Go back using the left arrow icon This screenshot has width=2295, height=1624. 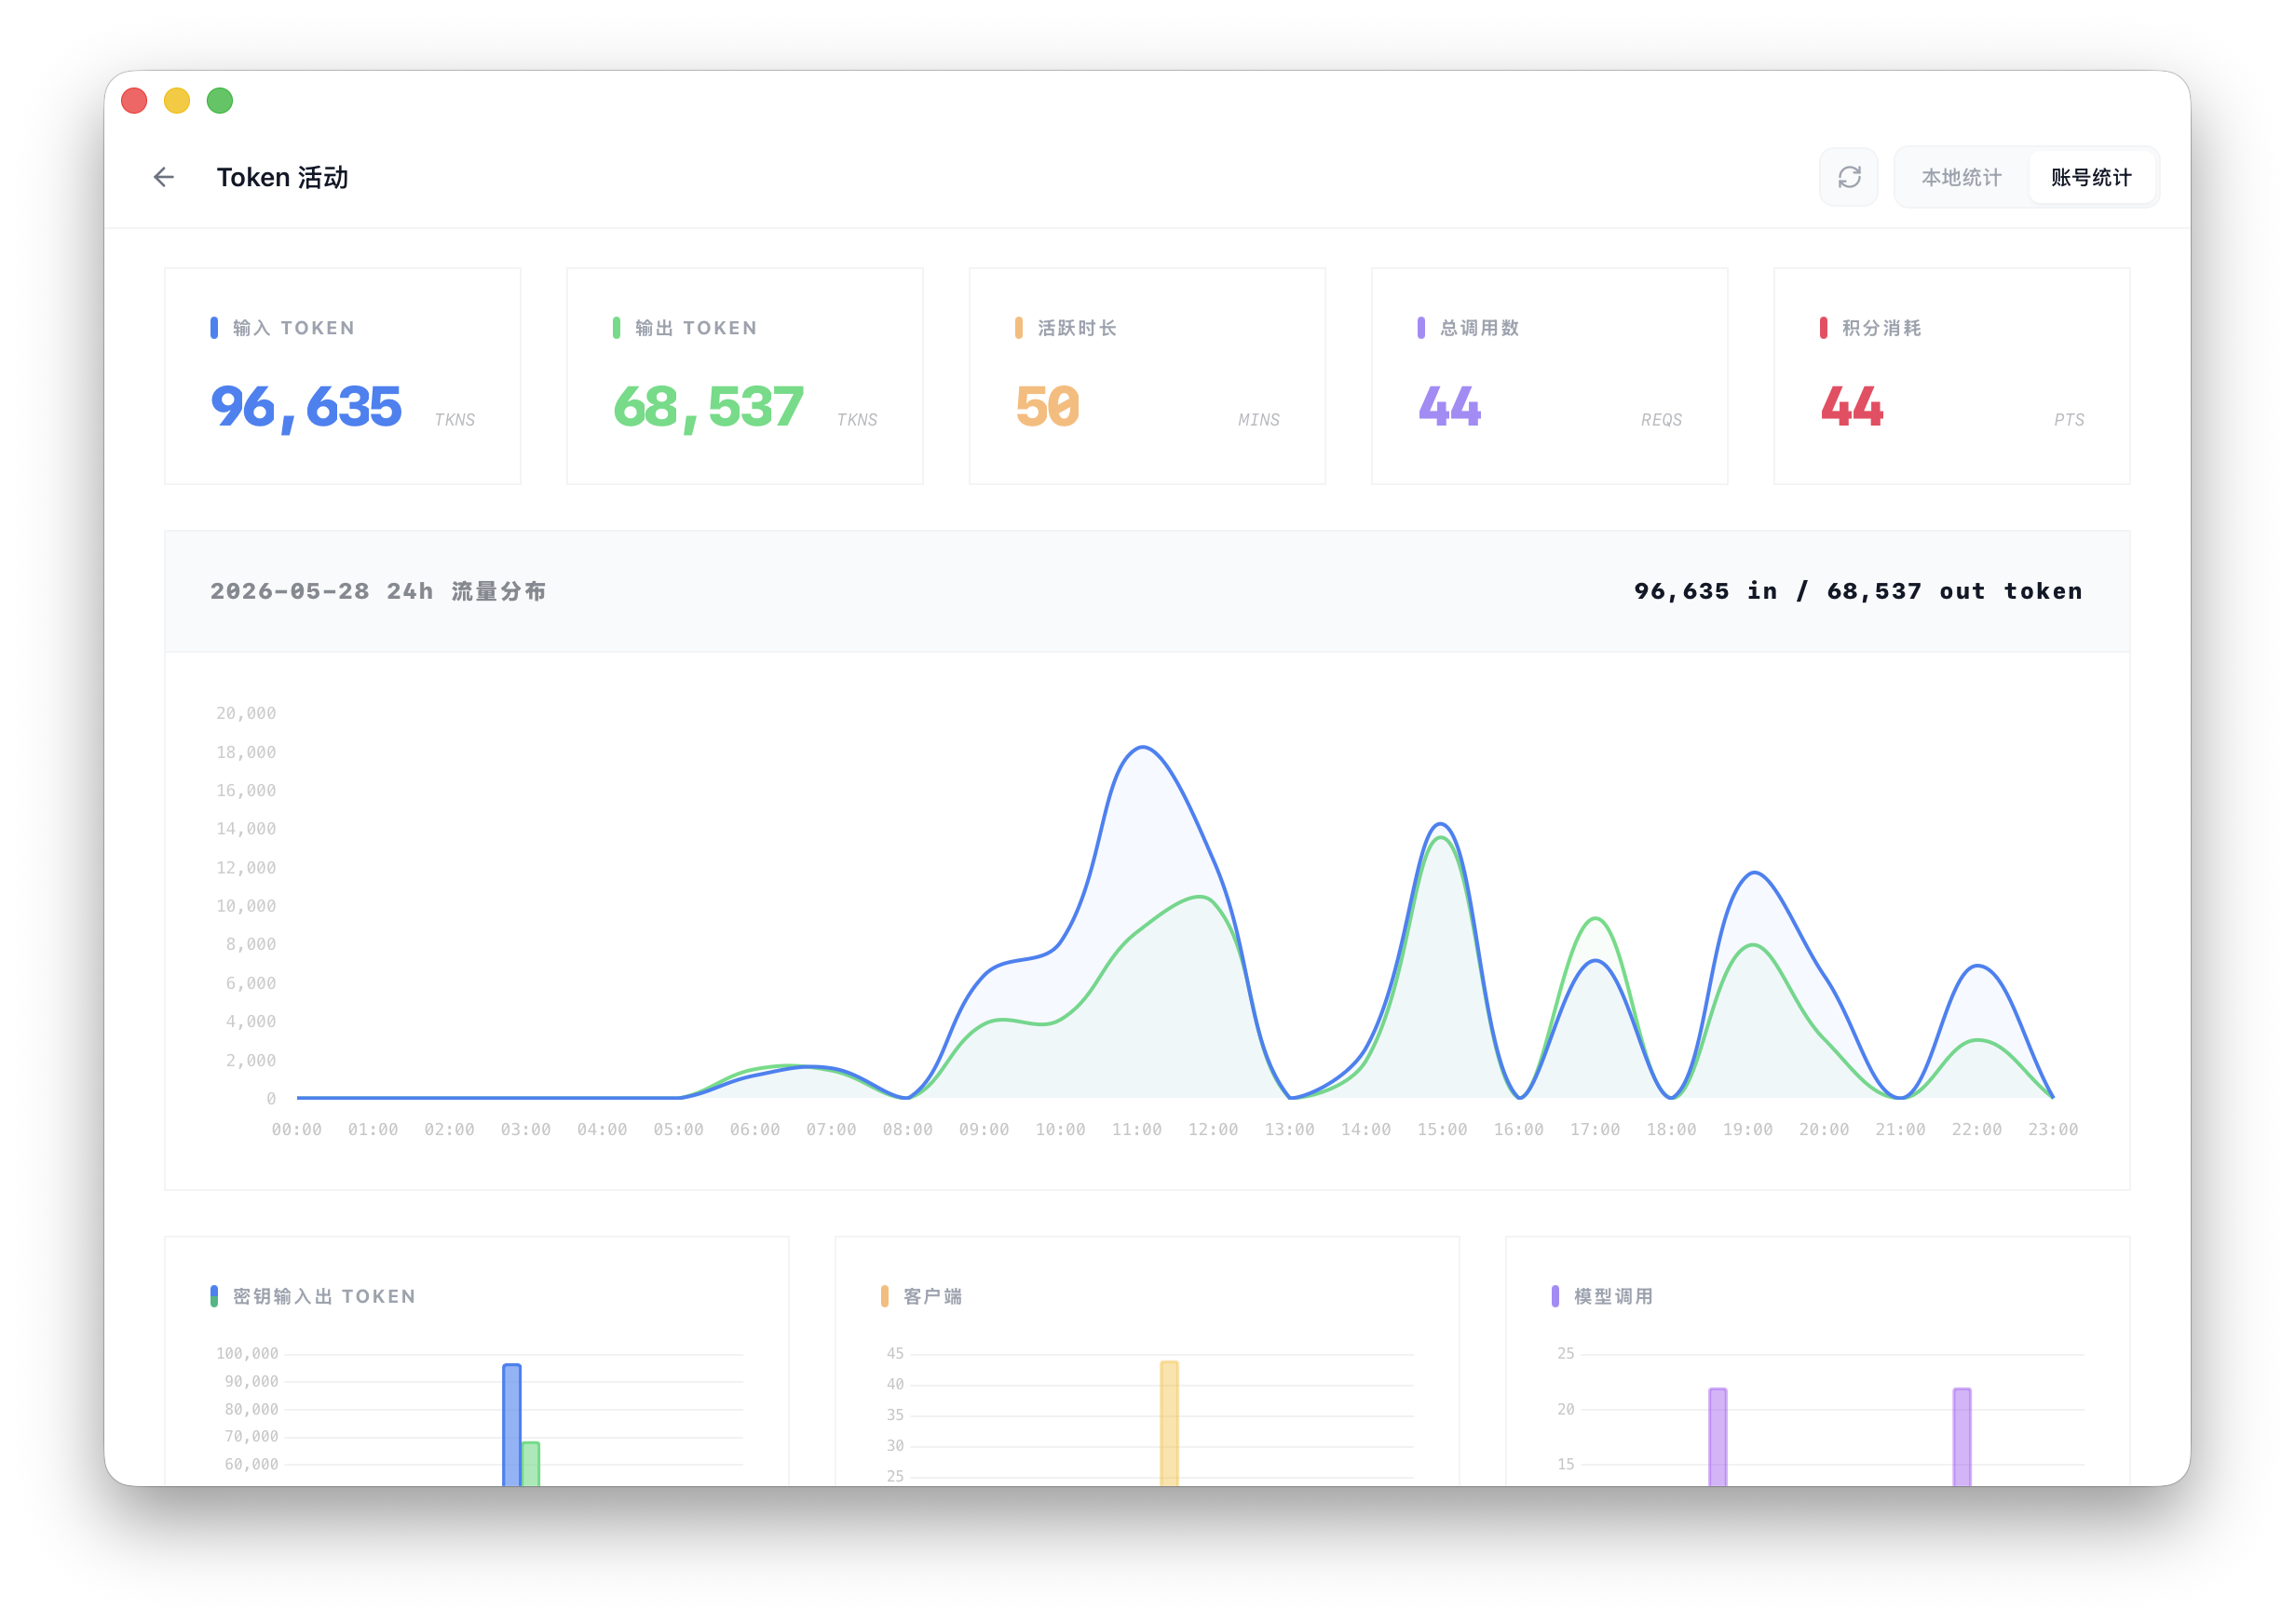[x=164, y=177]
